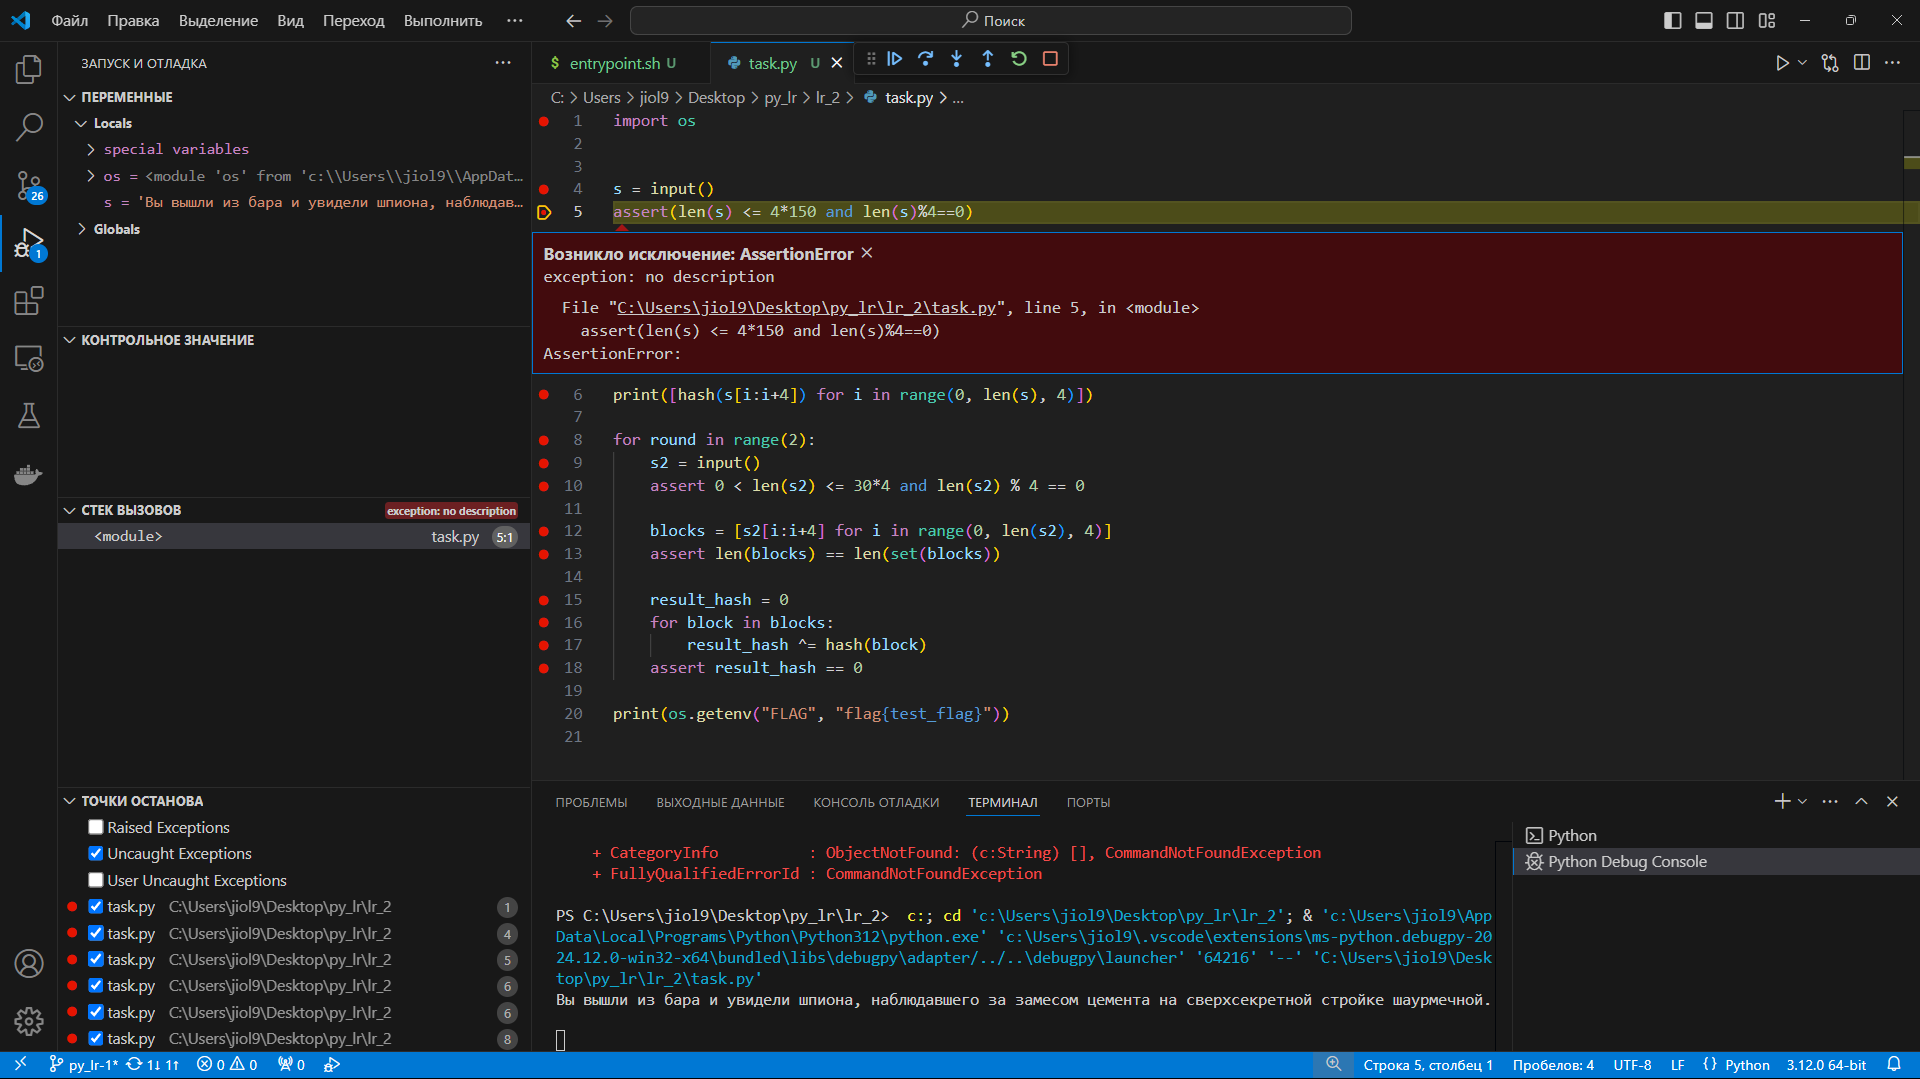
Task: Toggle bottom panel layout icon
Action: (1704, 21)
